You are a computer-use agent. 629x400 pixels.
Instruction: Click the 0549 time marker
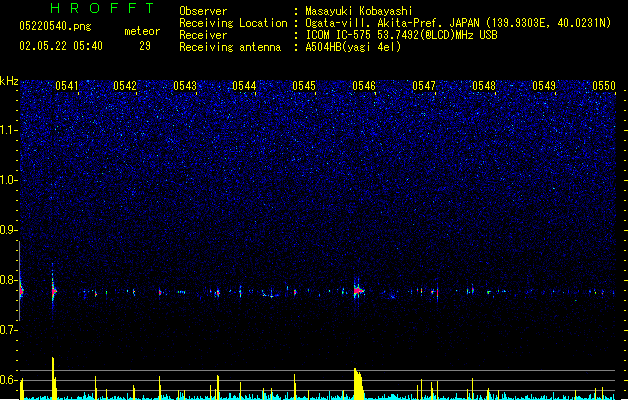click(x=544, y=86)
